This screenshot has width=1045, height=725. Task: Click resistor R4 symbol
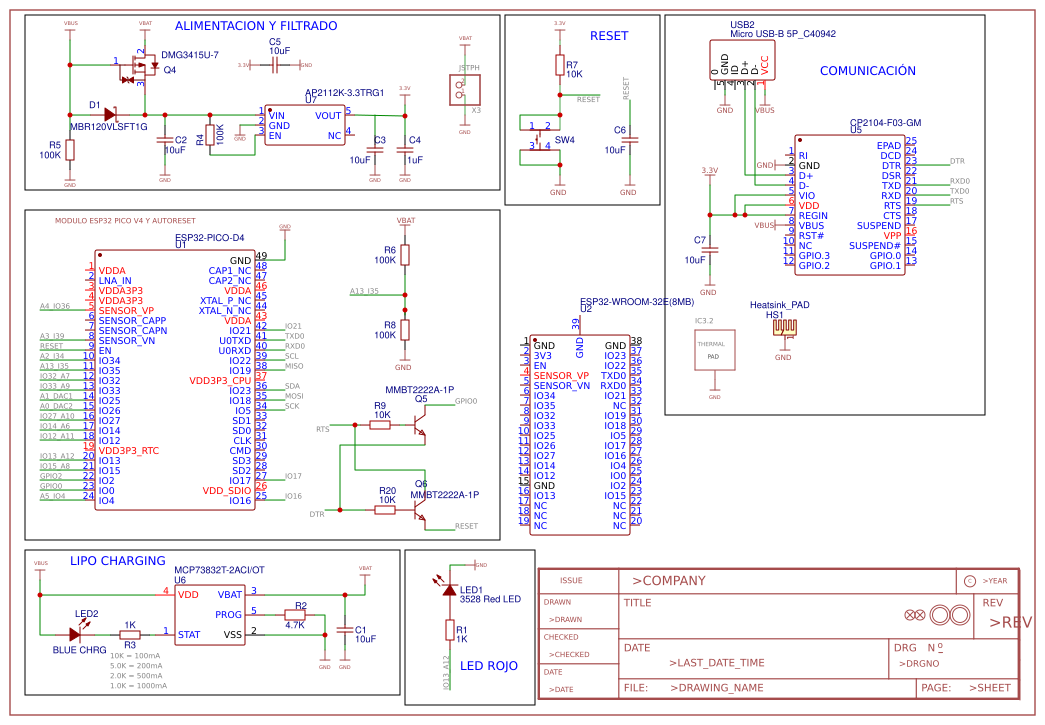210,135
